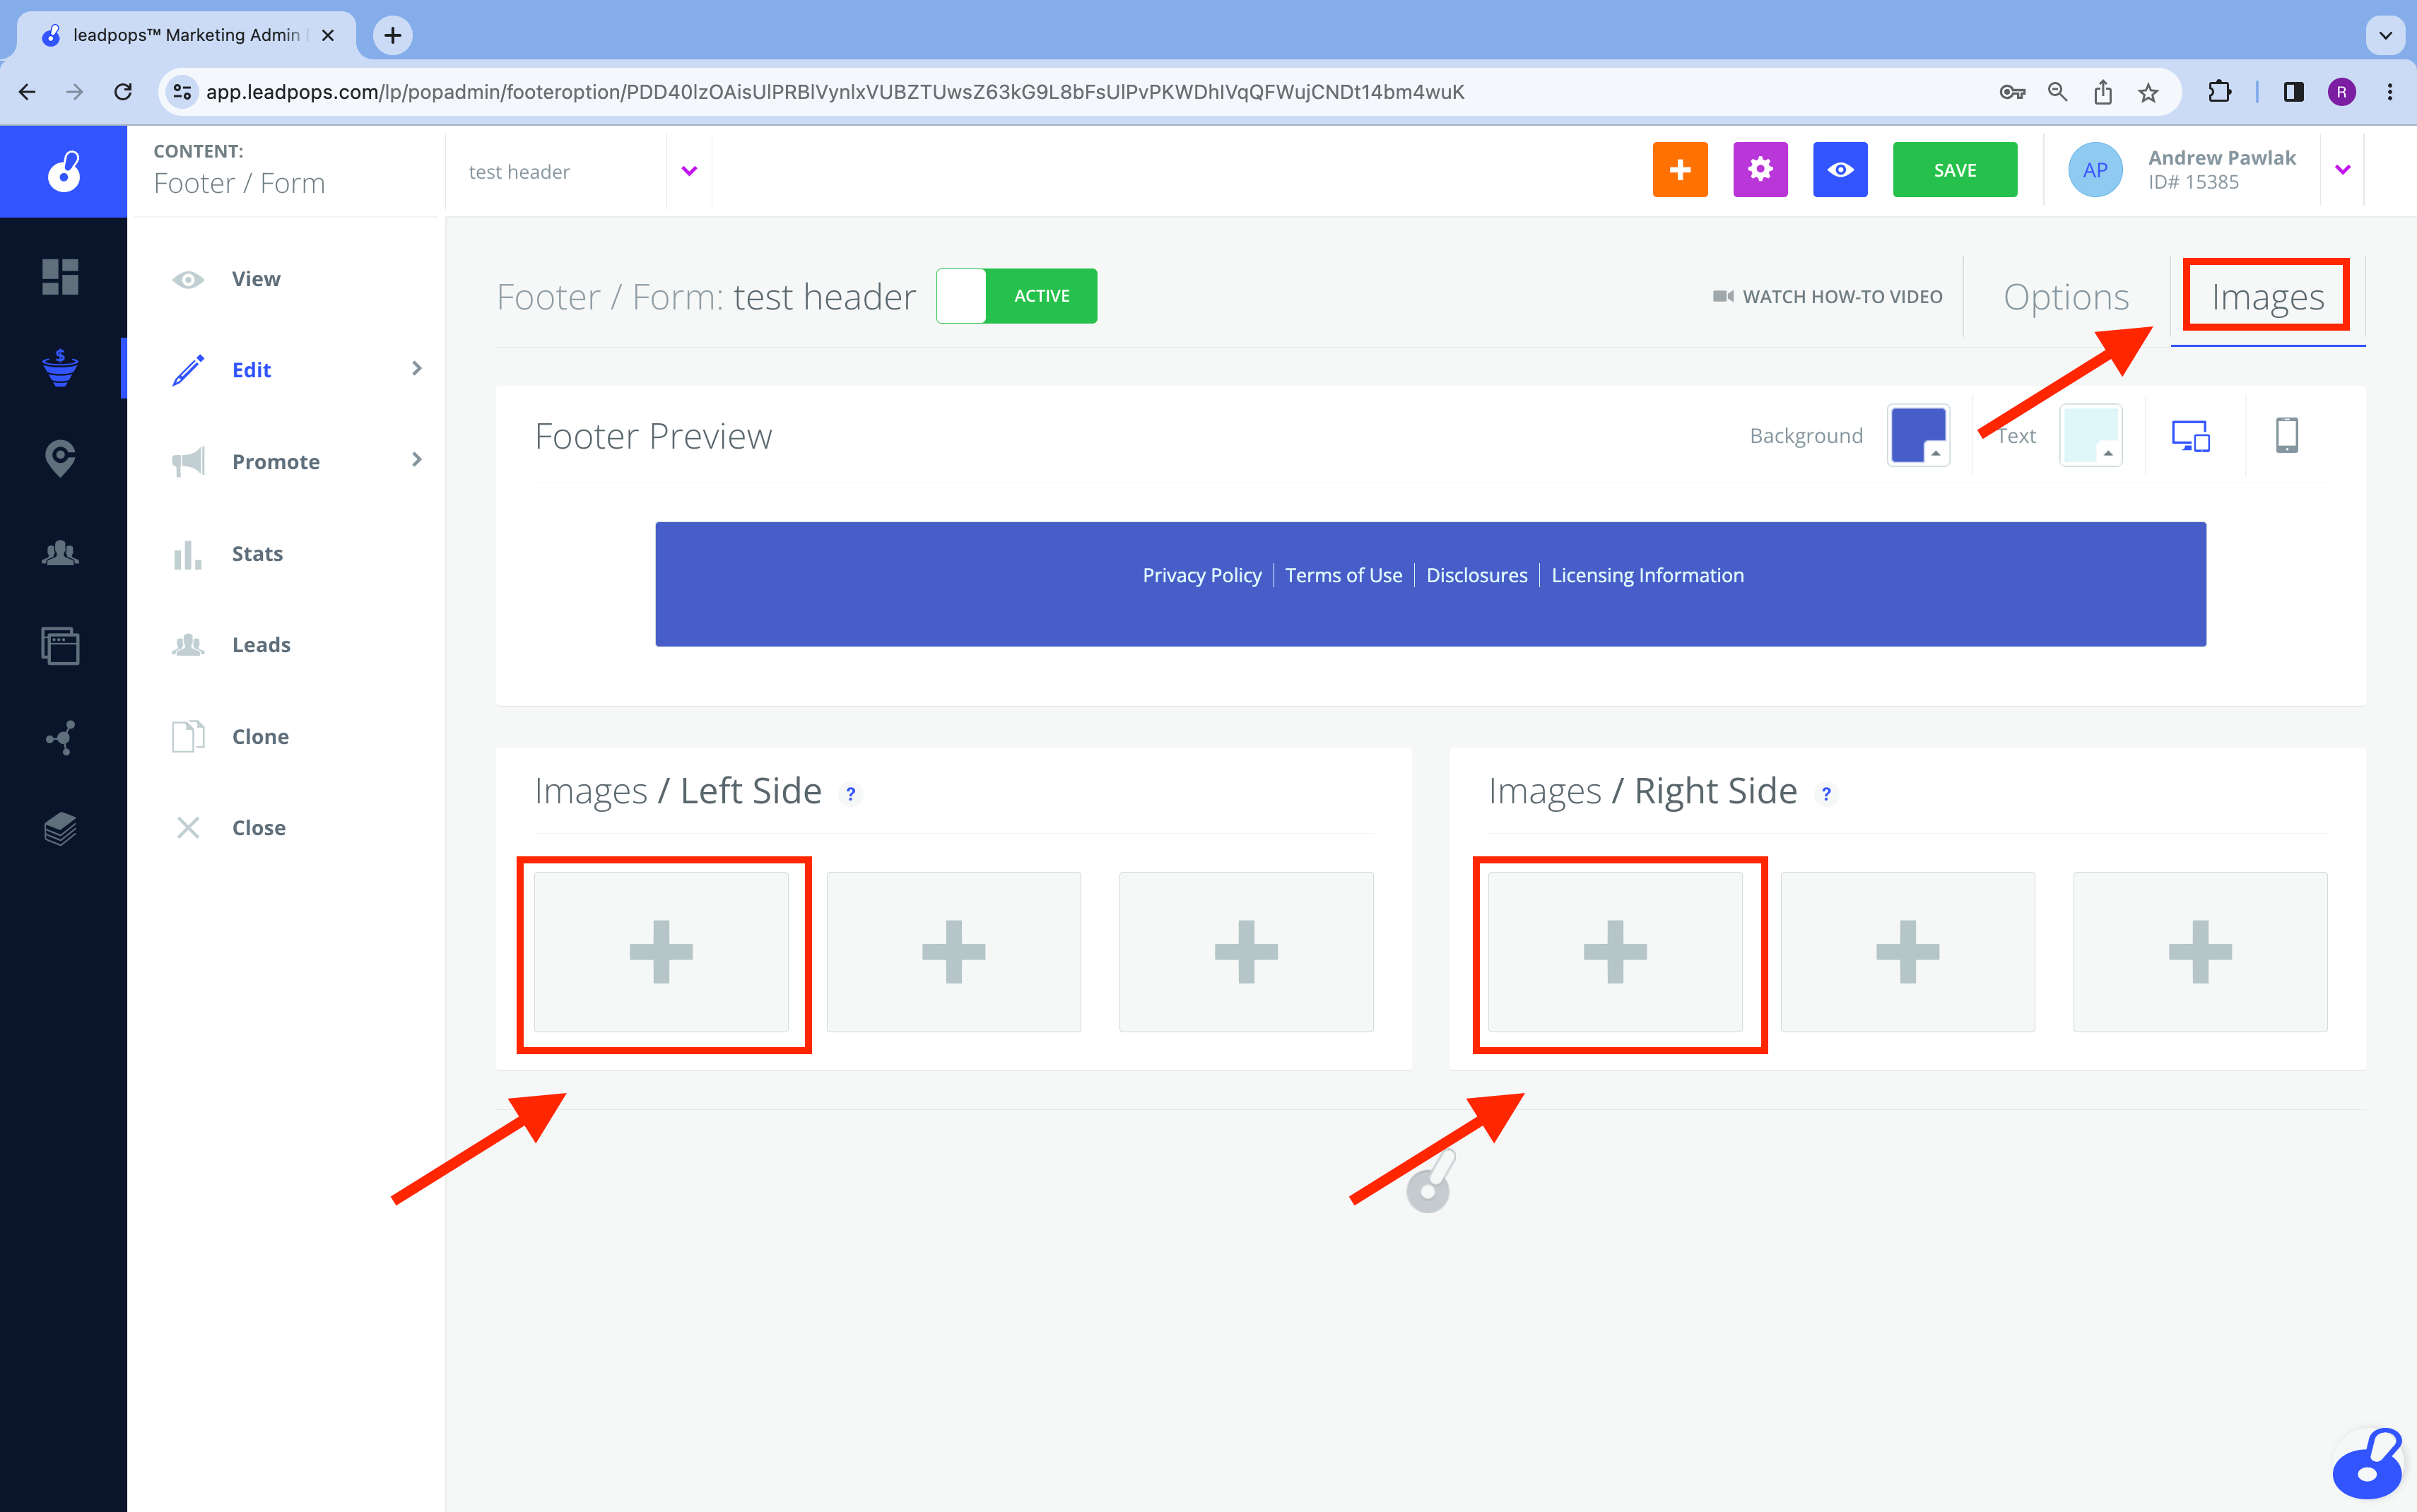Open the password key icon in address bar

(2012, 92)
